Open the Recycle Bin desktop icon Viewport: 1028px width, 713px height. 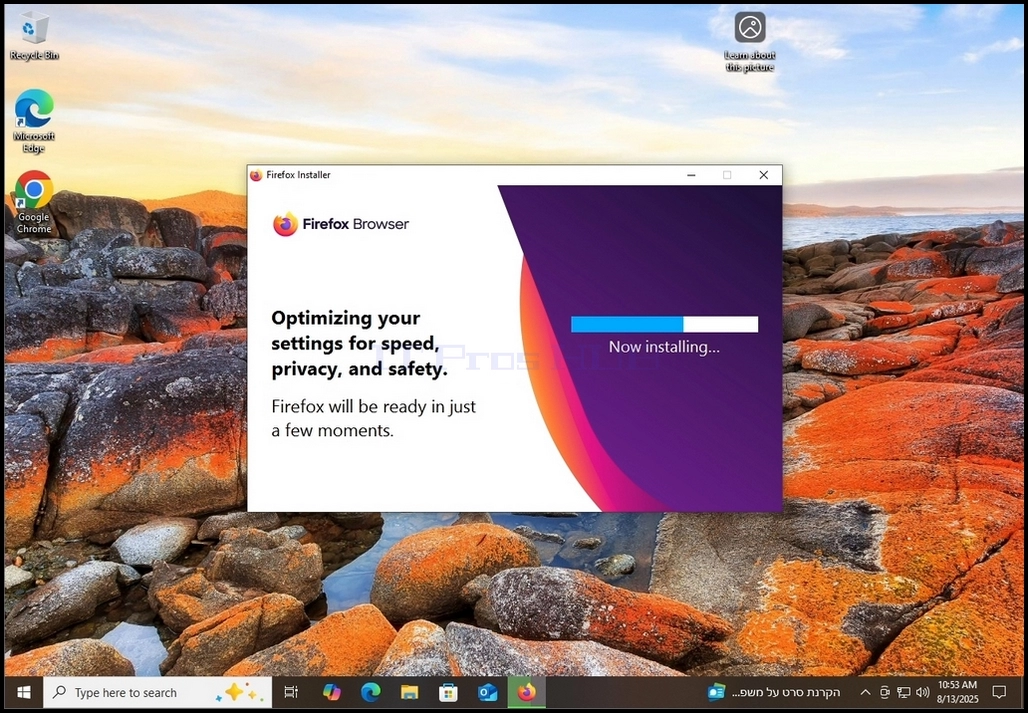click(x=34, y=35)
